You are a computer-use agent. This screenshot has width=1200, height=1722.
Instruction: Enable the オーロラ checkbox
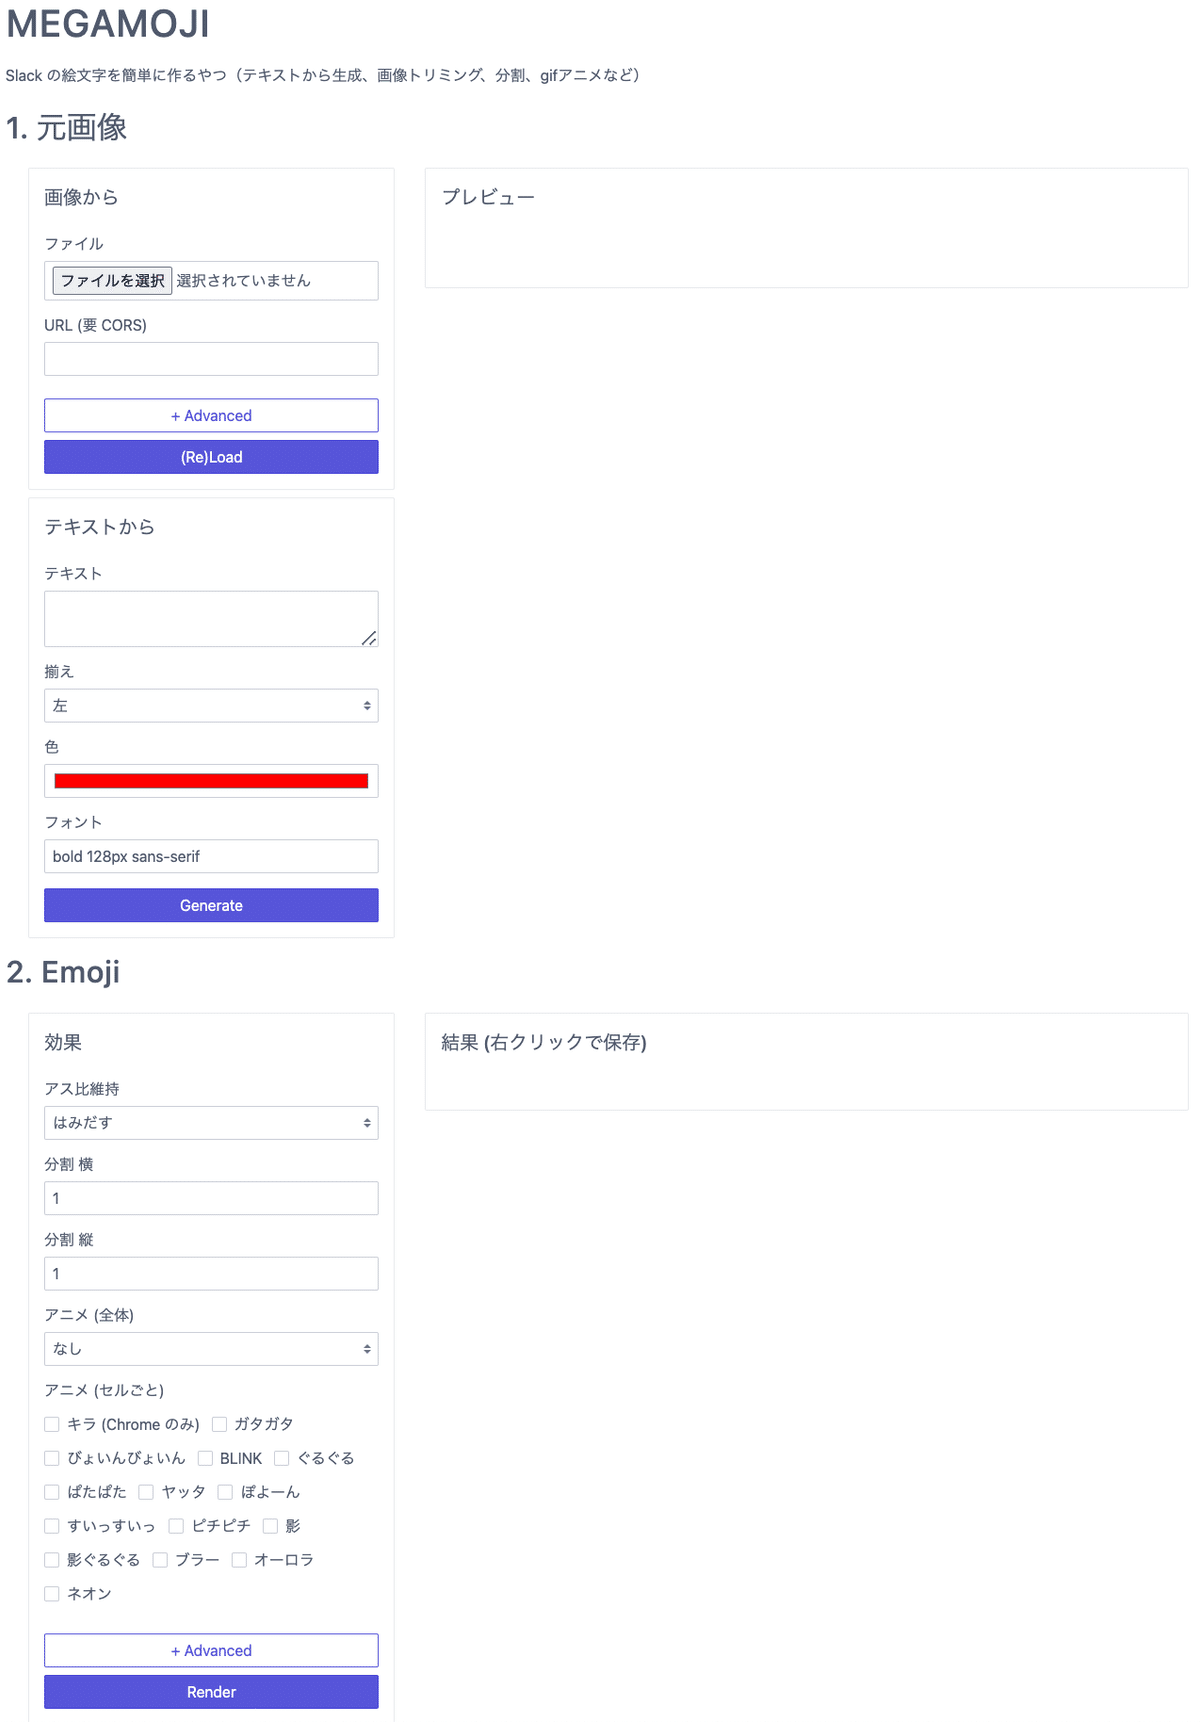click(239, 1560)
